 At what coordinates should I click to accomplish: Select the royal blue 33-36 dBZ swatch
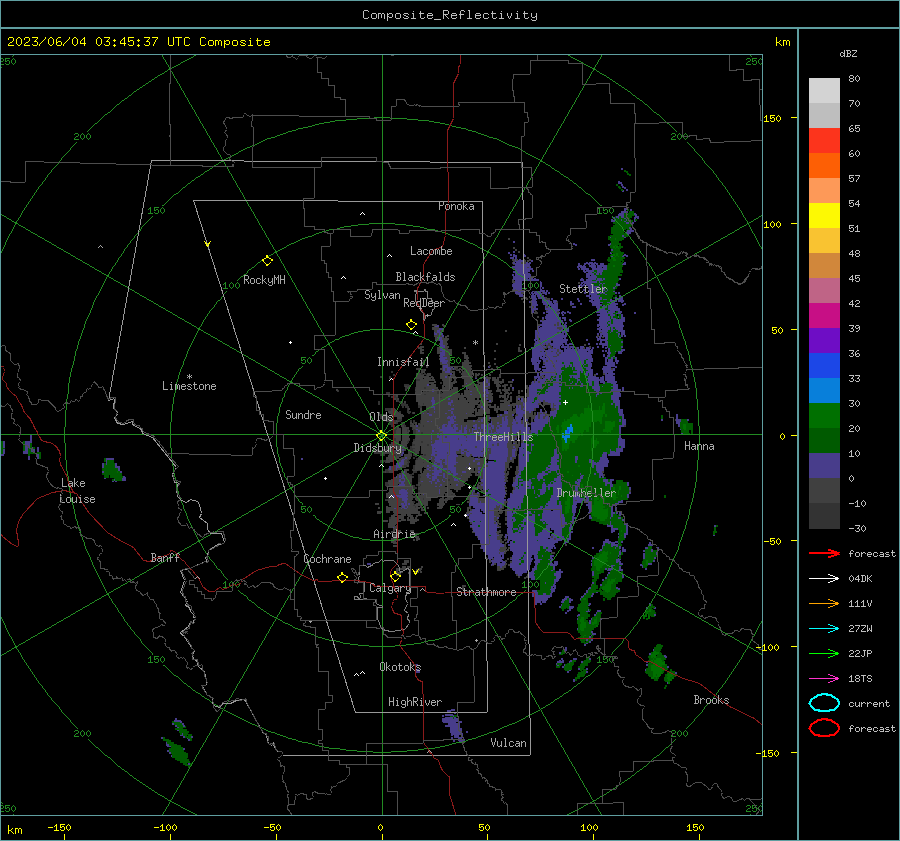(824, 366)
